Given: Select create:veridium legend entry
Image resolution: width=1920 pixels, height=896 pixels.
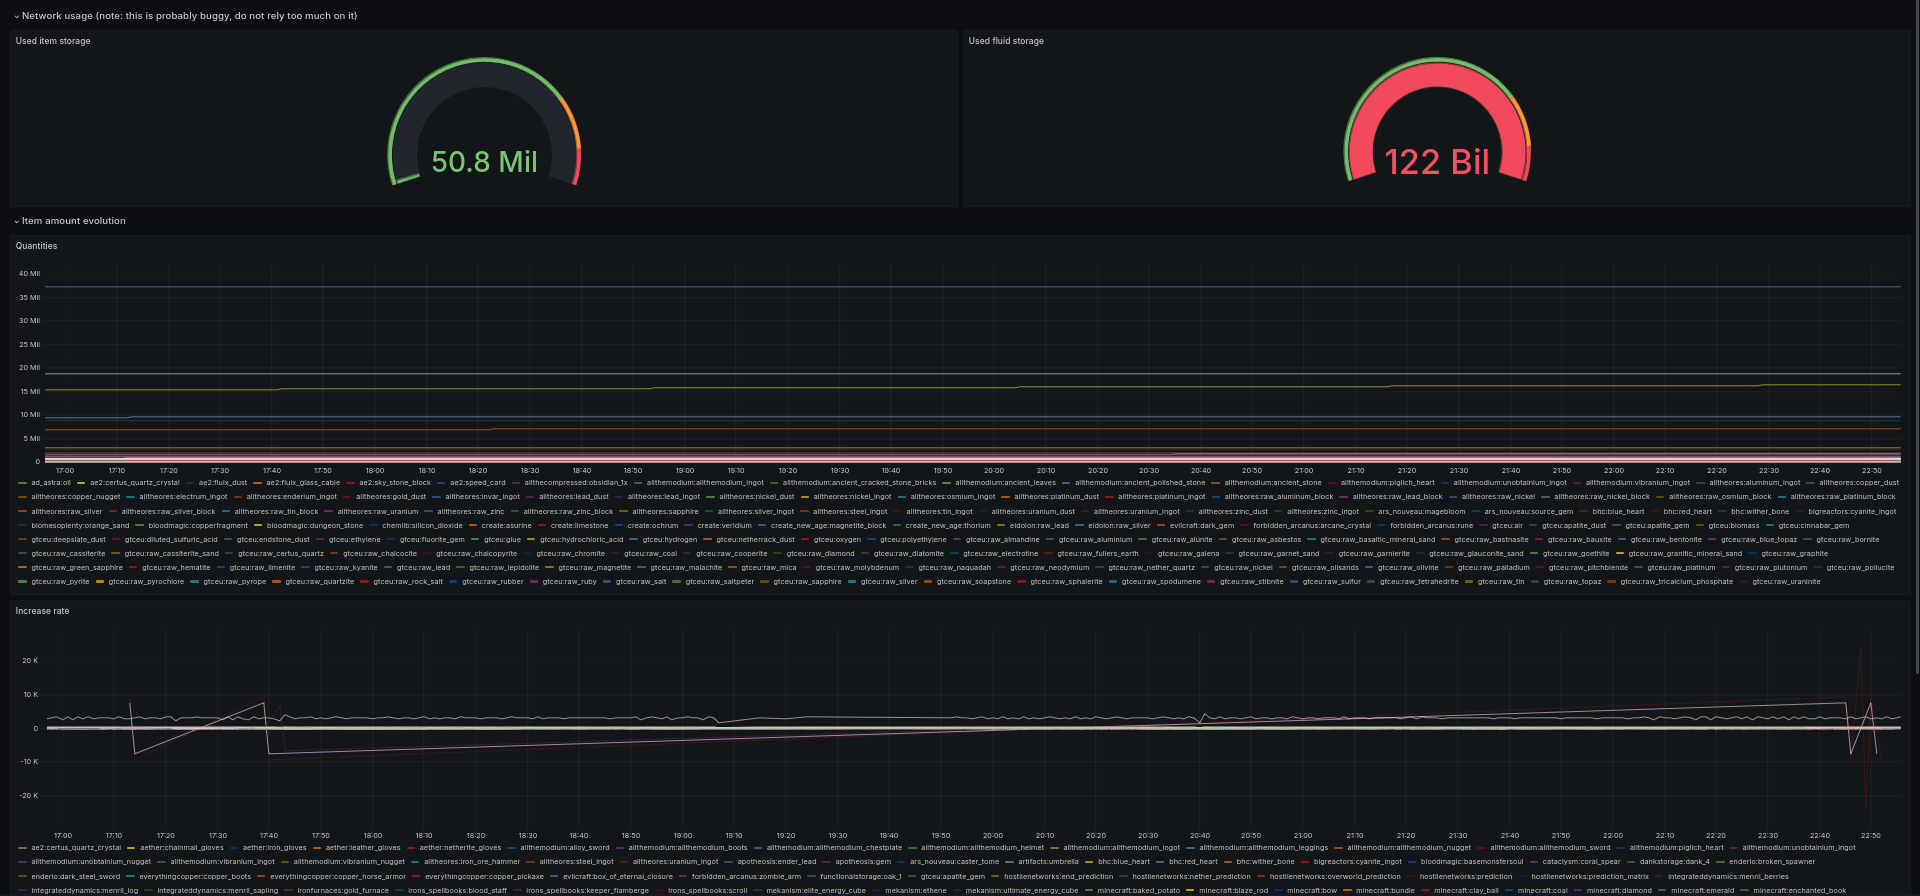Looking at the screenshot, I should (724, 525).
